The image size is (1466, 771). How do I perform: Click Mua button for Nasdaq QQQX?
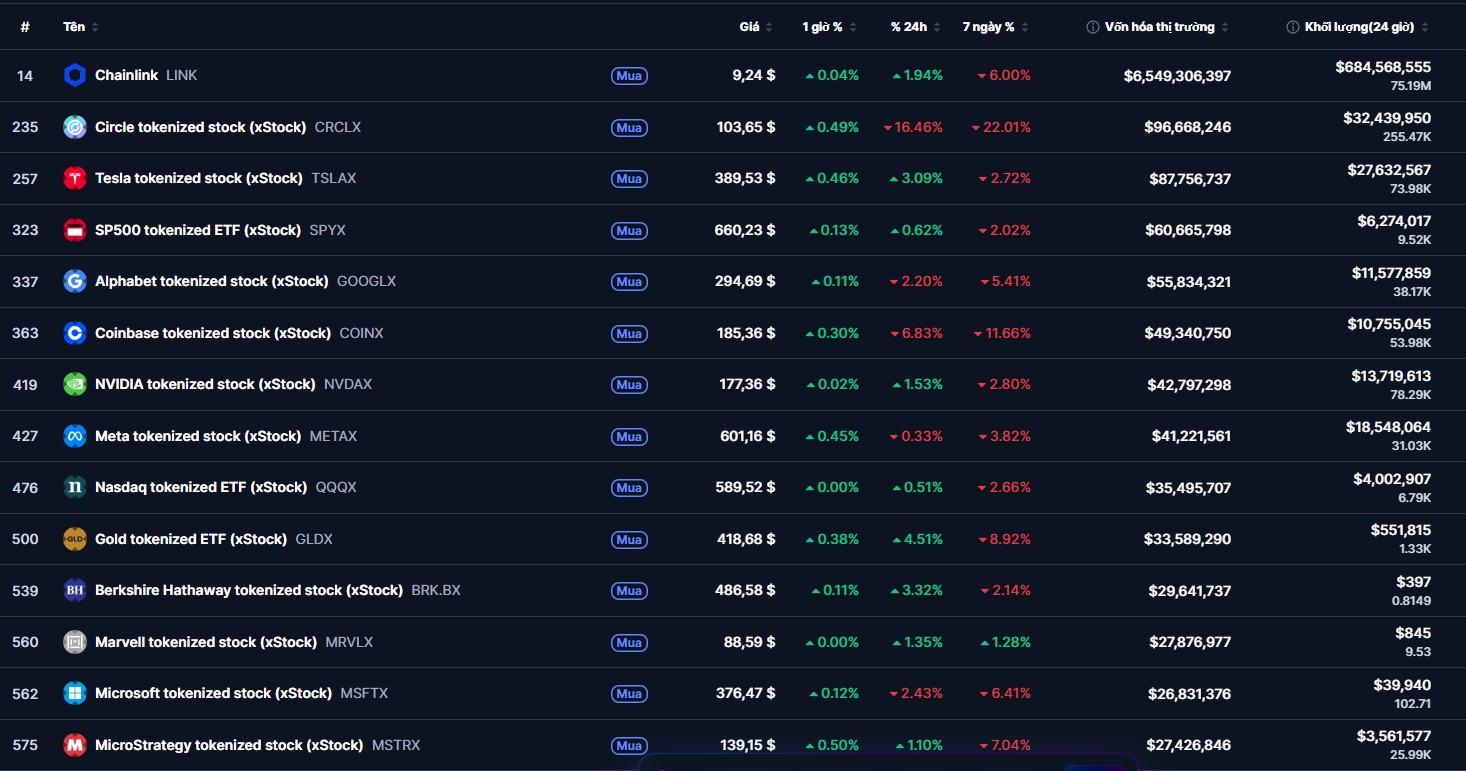tap(629, 488)
